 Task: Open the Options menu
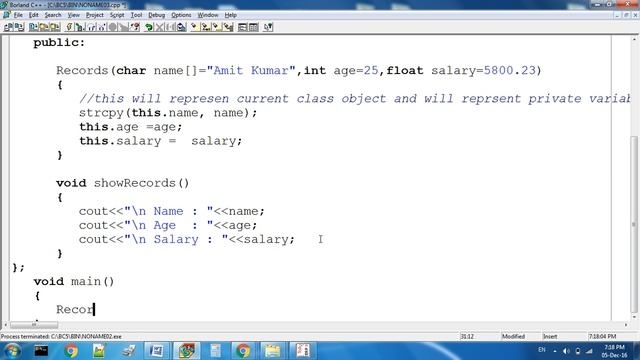pos(181,15)
